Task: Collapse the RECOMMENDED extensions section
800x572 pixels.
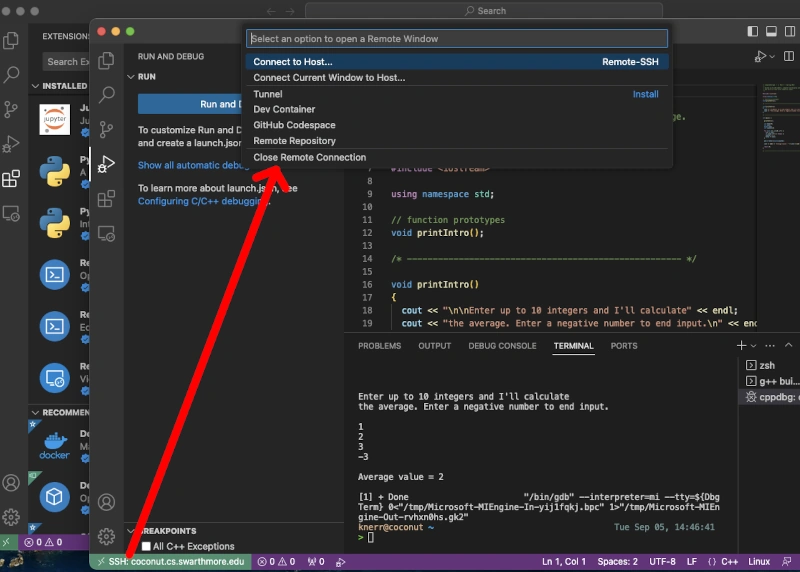Action: coord(35,412)
